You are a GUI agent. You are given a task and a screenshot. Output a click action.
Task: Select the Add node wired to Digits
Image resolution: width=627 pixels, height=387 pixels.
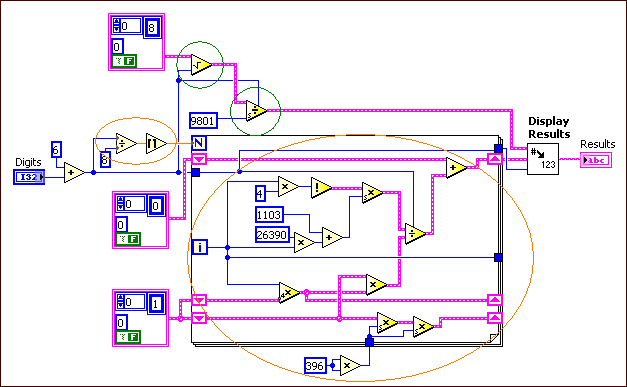click(74, 173)
